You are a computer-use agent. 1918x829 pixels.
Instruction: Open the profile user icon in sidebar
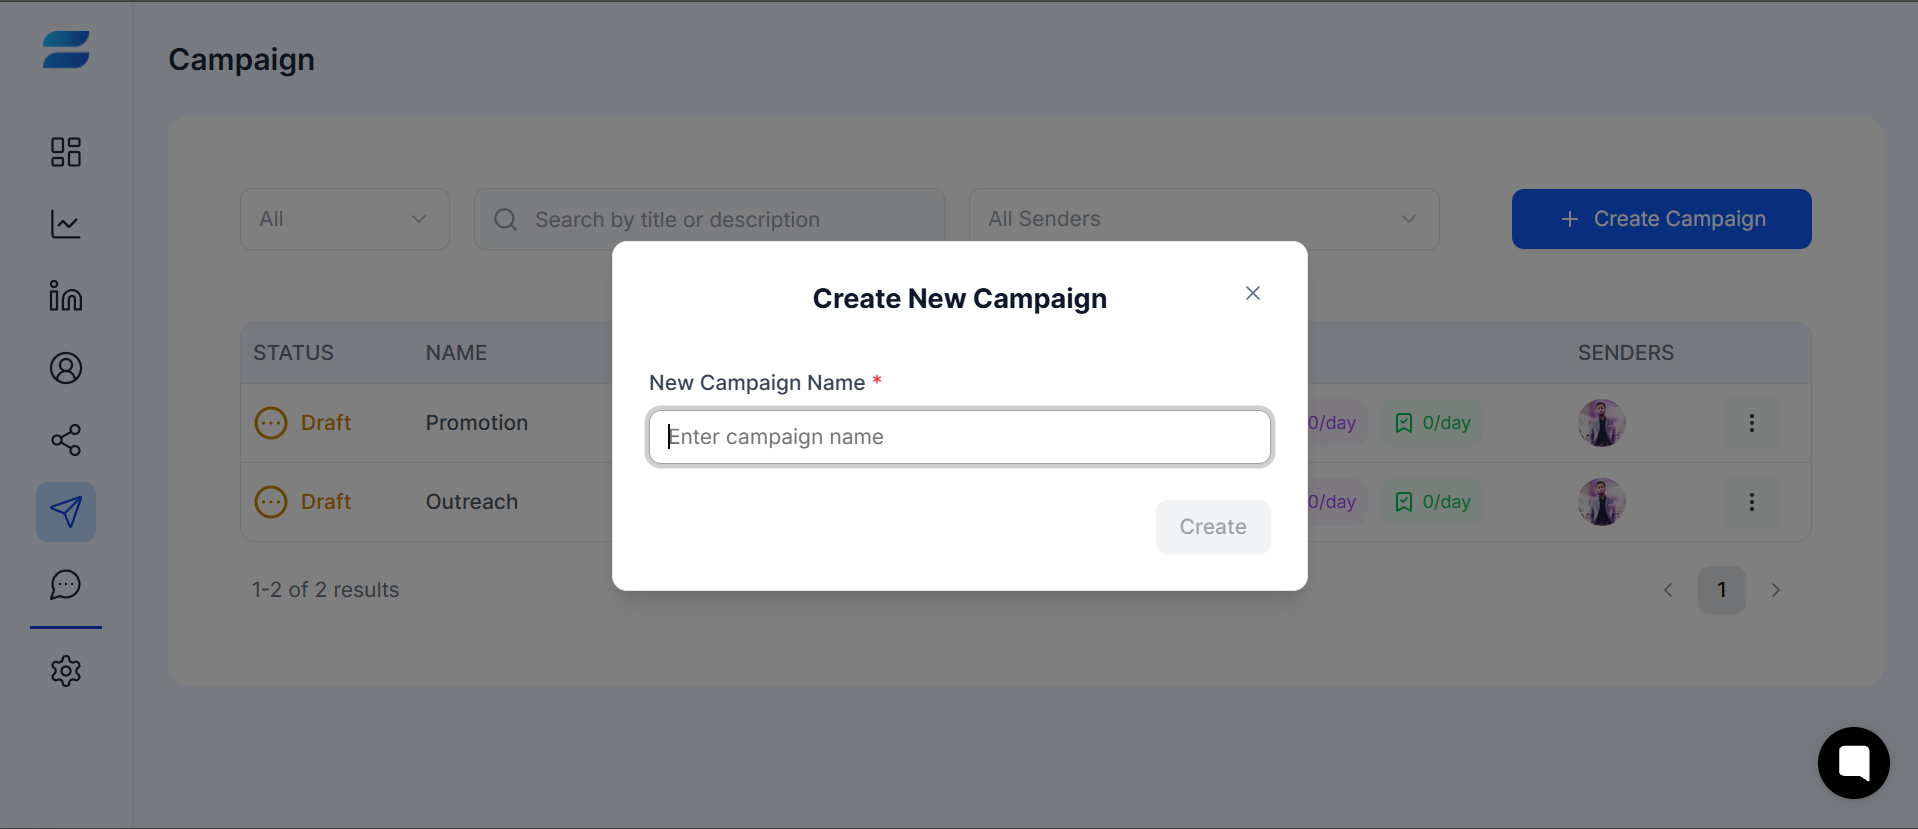click(66, 368)
